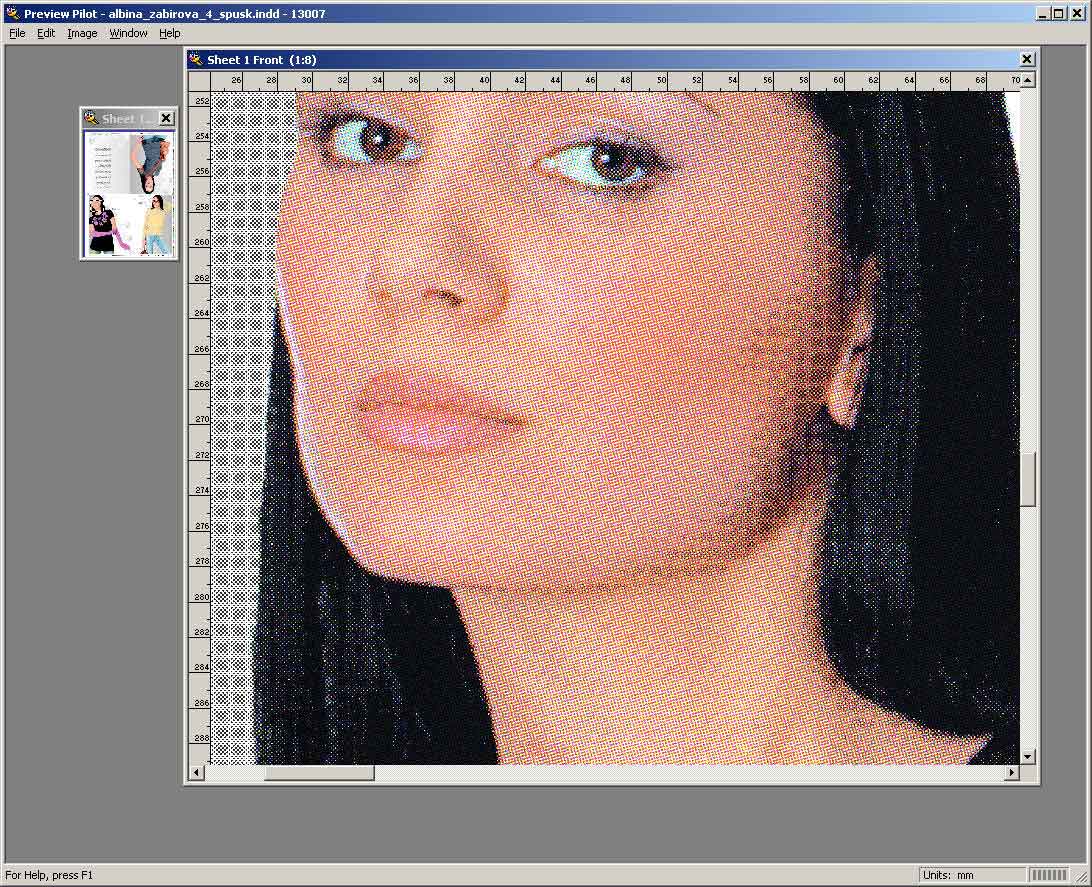Open the Image menu
Screen dimensions: 1092x887
[x=81, y=33]
